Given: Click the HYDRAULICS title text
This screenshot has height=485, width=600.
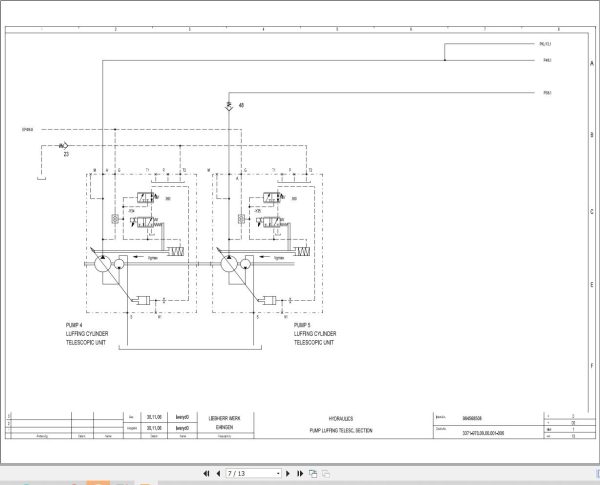Looking at the screenshot, I should point(341,419).
